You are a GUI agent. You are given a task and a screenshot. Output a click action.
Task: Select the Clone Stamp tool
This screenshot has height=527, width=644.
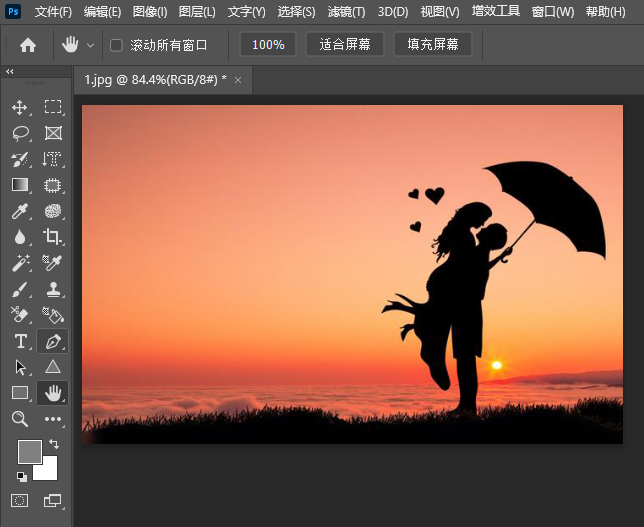tap(53, 289)
